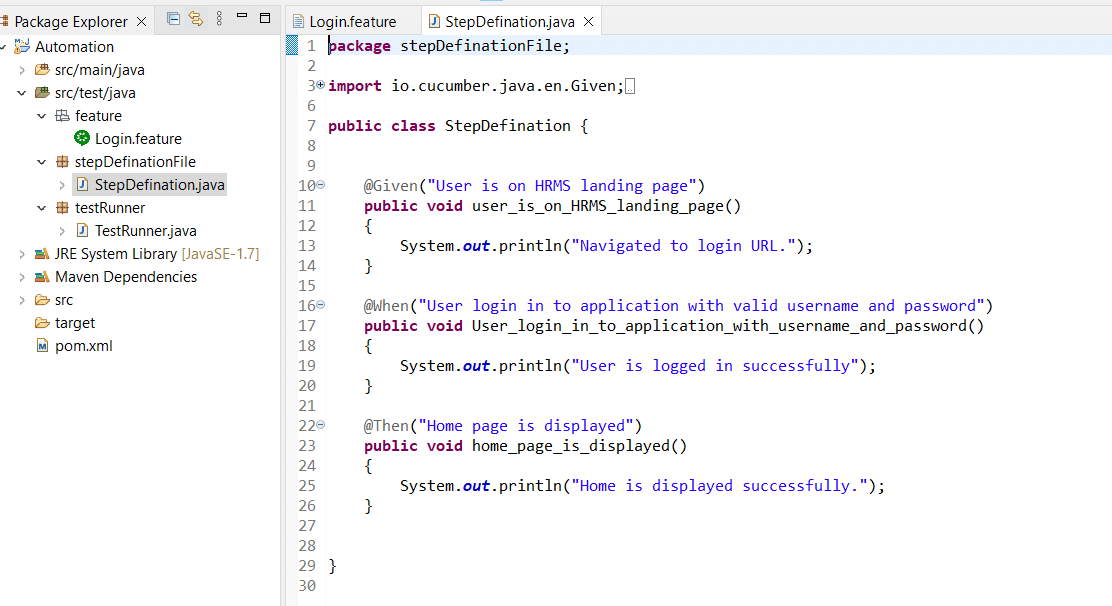
Task: Collapse the testRunner package node
Action: [x=42, y=208]
